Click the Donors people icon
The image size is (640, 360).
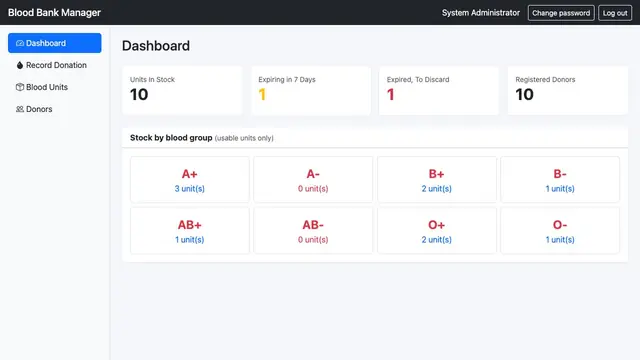(20, 109)
